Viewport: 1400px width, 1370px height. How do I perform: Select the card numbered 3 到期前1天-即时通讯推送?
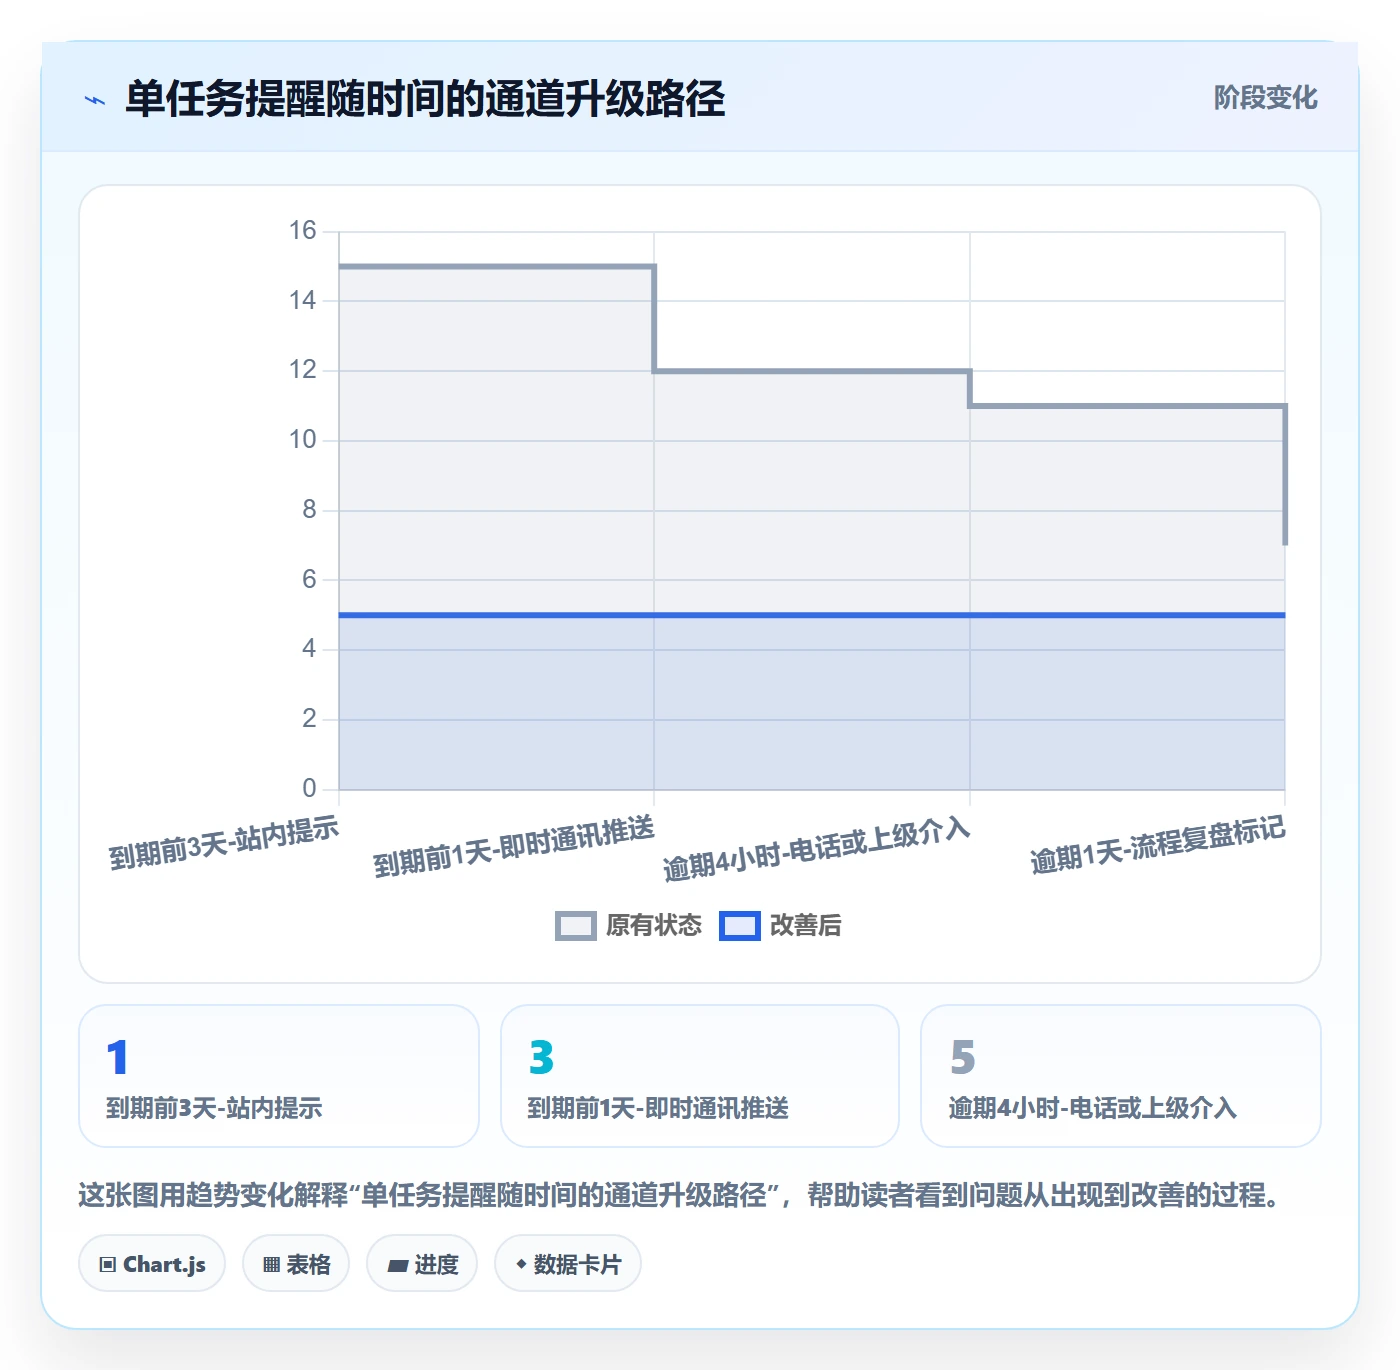coord(700,1076)
